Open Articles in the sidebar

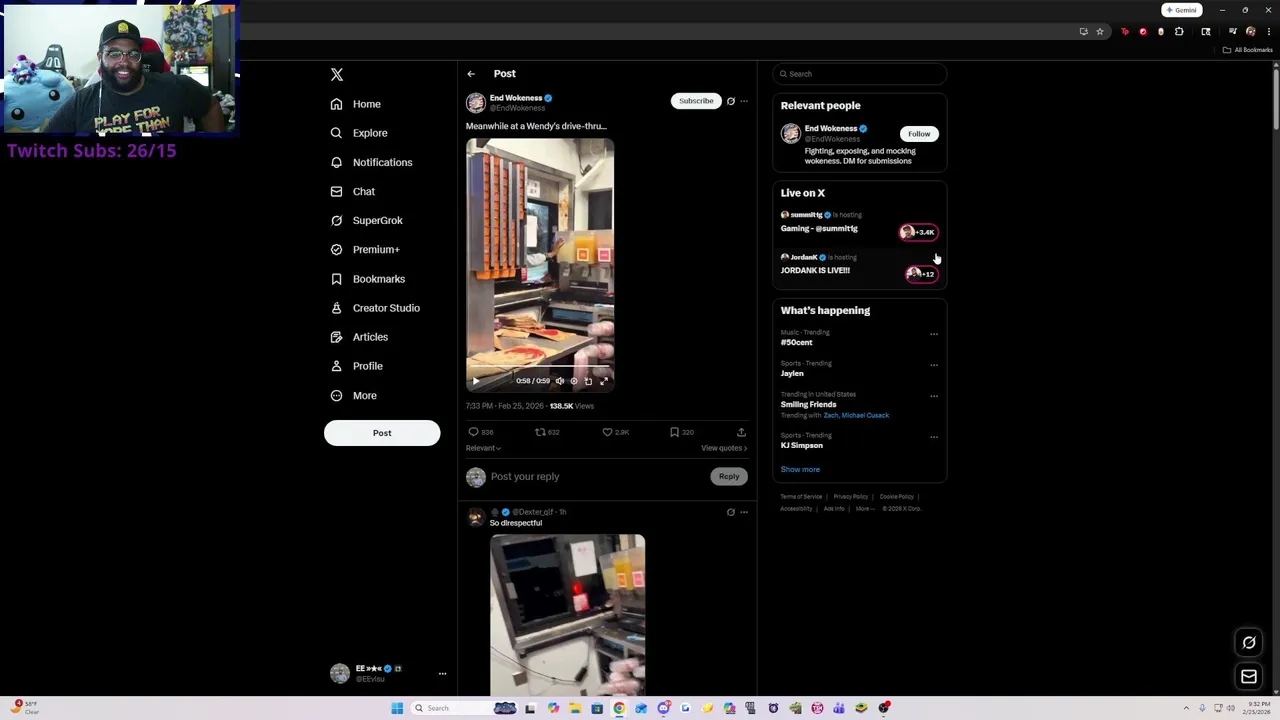(358, 337)
